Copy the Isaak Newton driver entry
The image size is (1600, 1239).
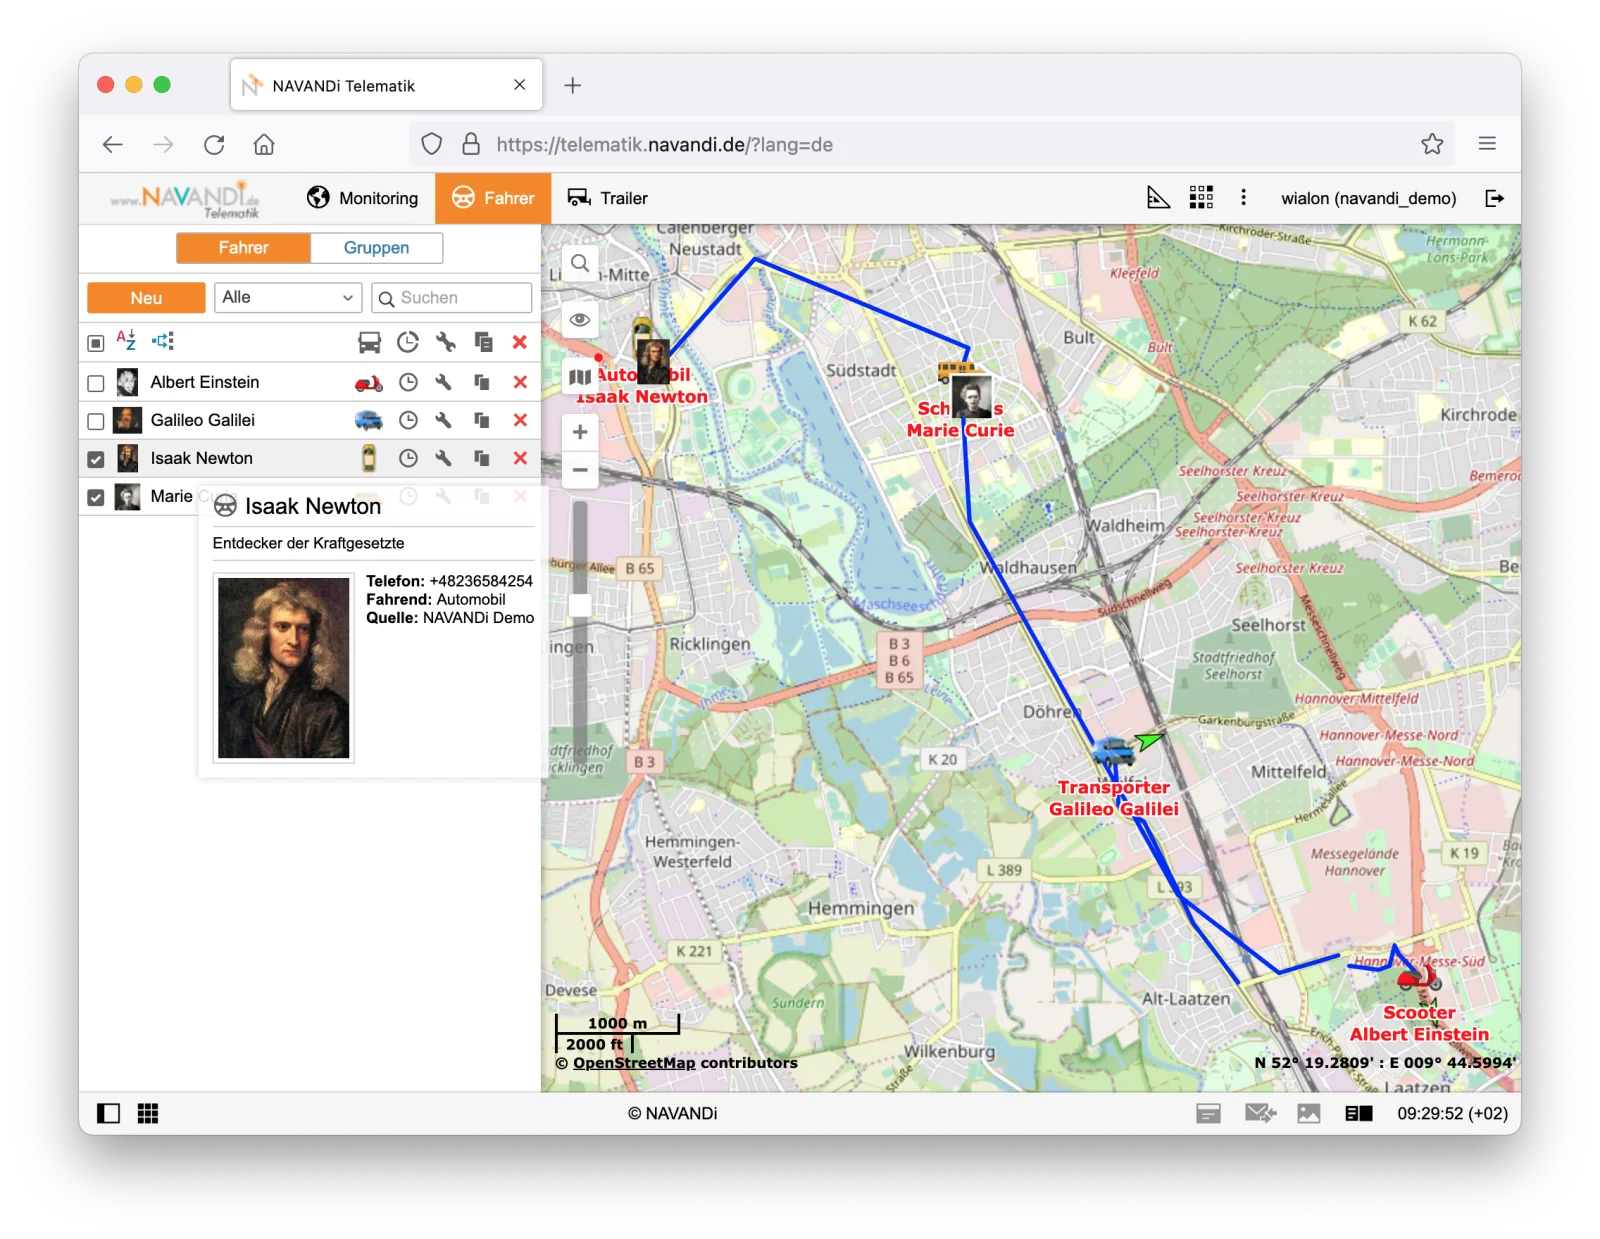(482, 458)
